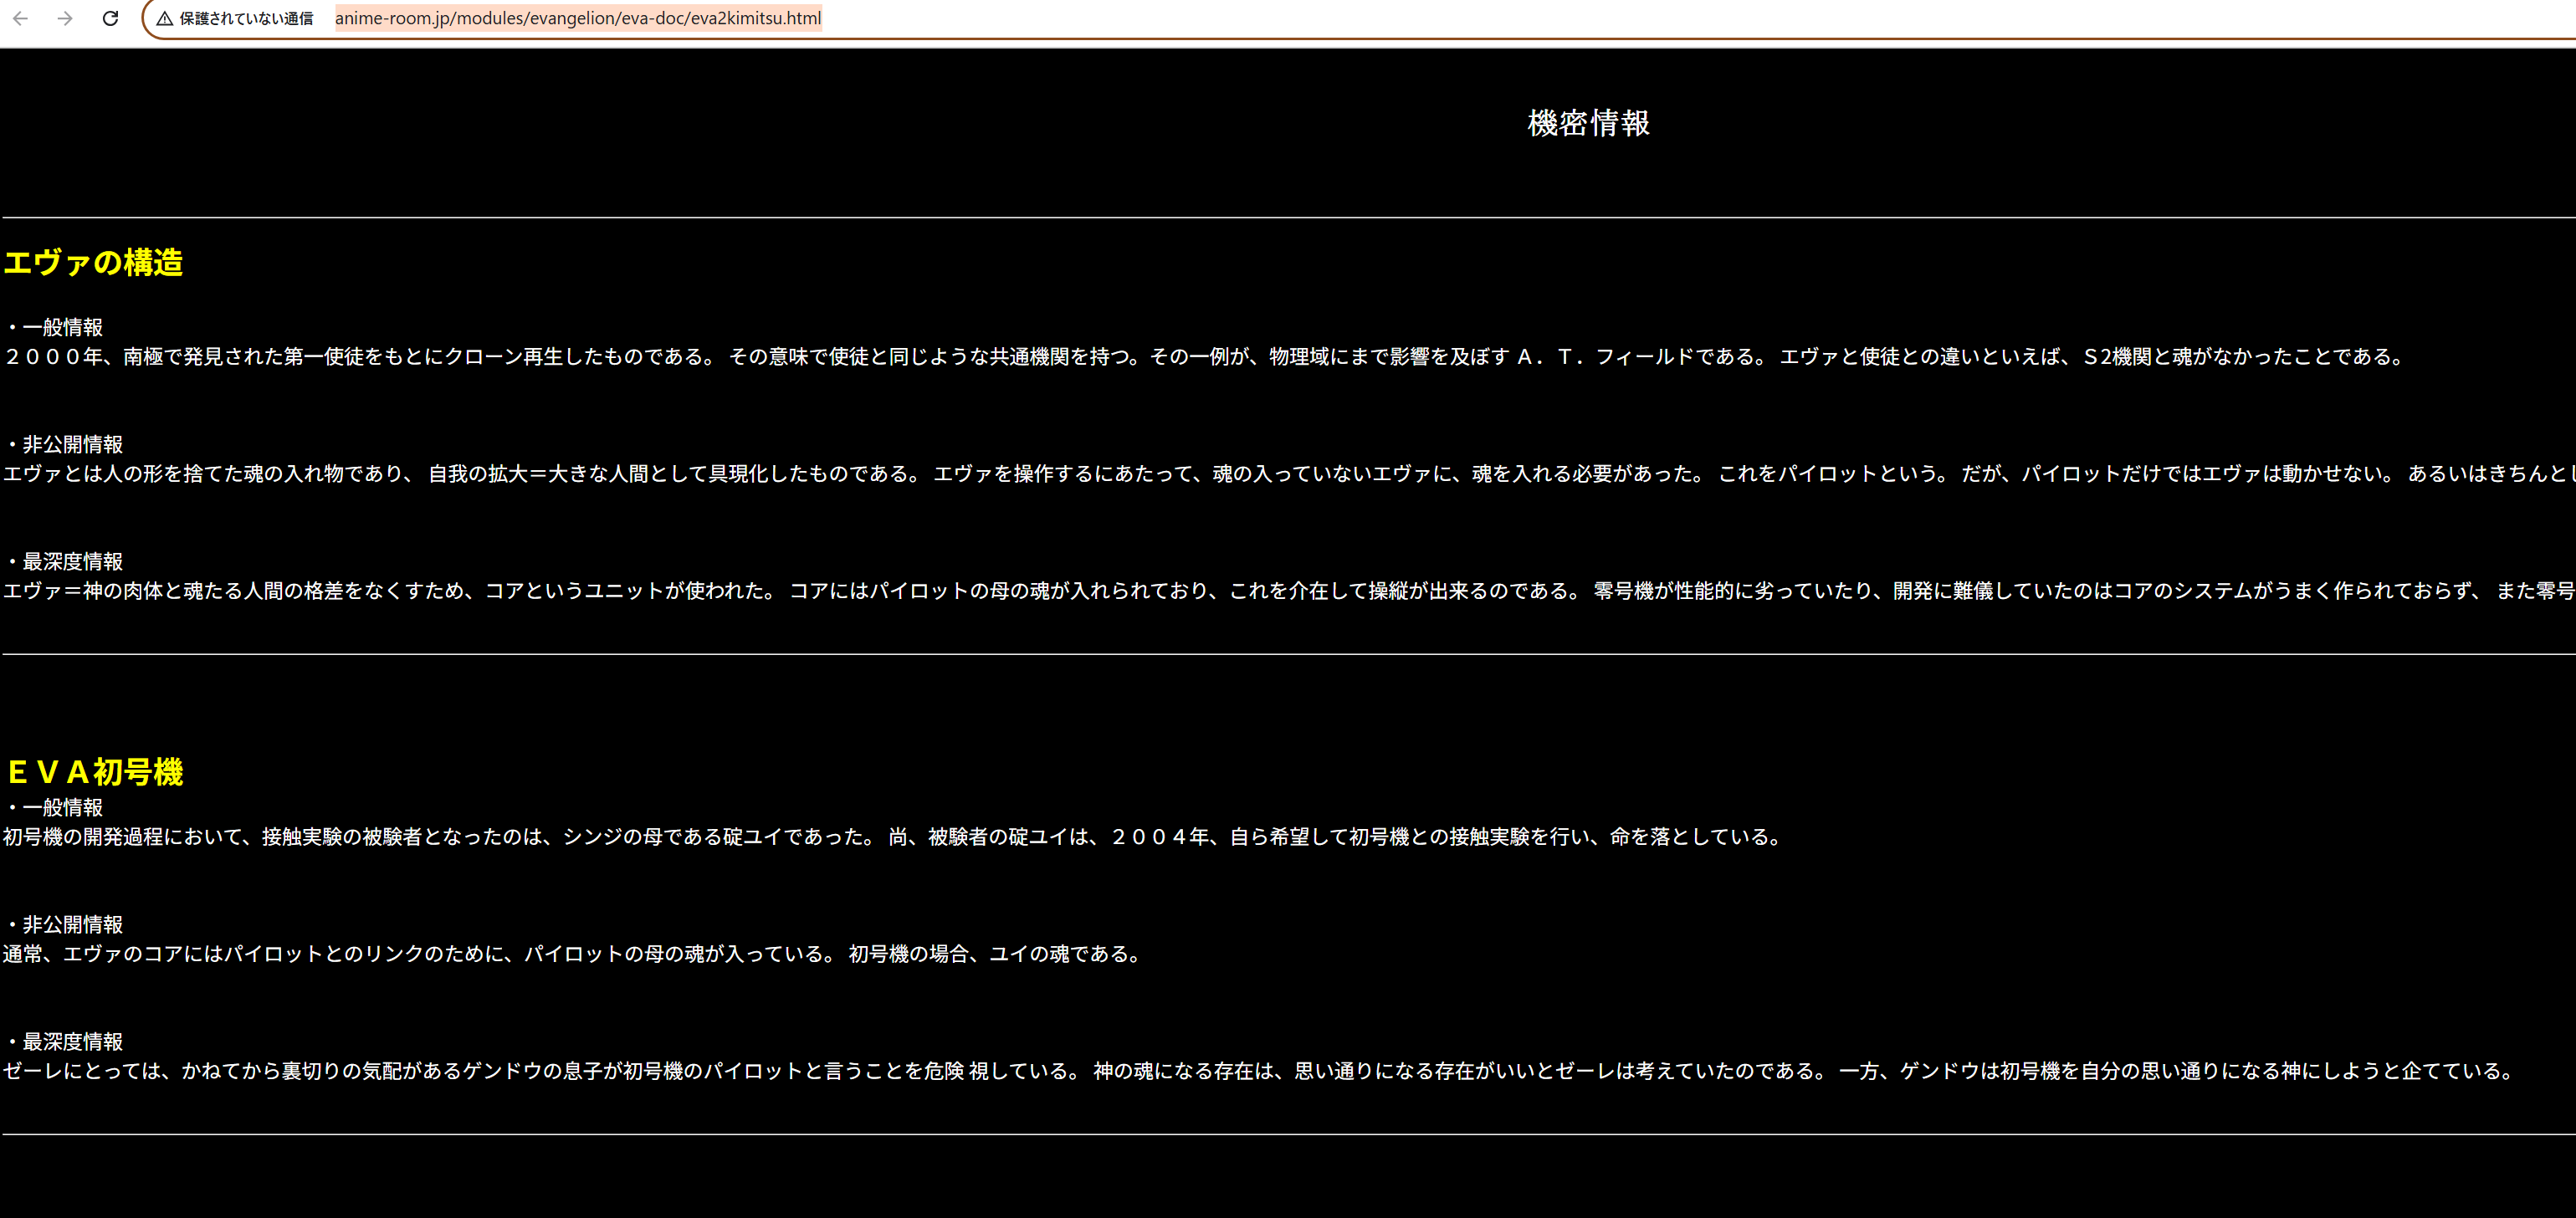Click paragraph starting ２０００年、南極で発見
2576x1218 pixels.
[x=1200, y=357]
